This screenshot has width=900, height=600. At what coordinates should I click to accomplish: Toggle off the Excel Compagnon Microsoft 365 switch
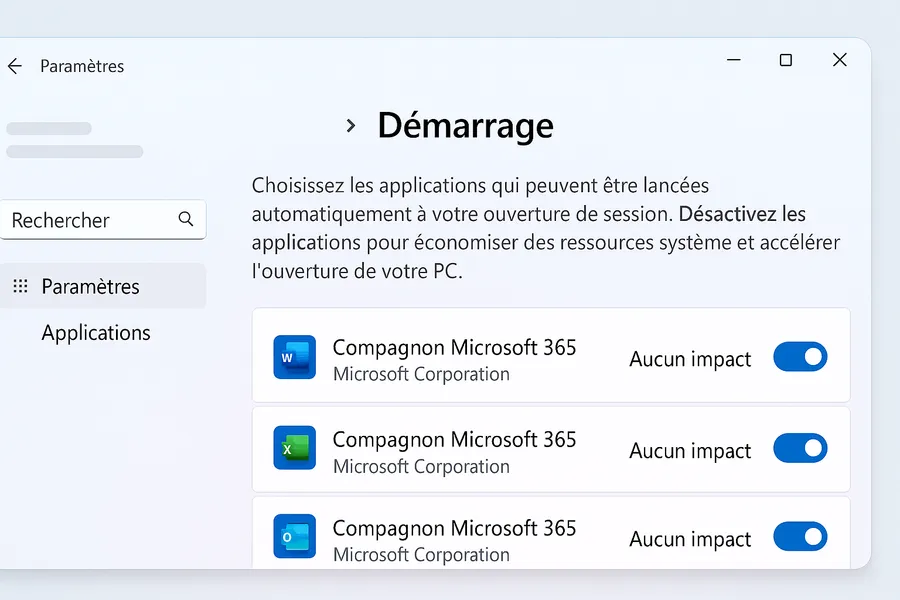(x=800, y=448)
